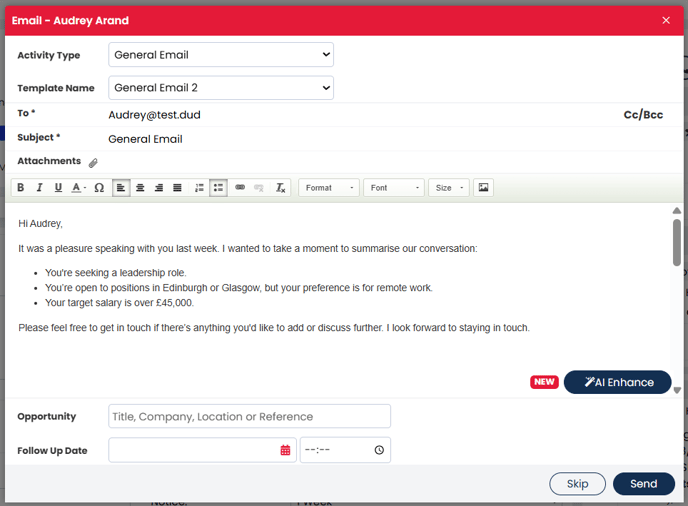Skip this email

(577, 484)
